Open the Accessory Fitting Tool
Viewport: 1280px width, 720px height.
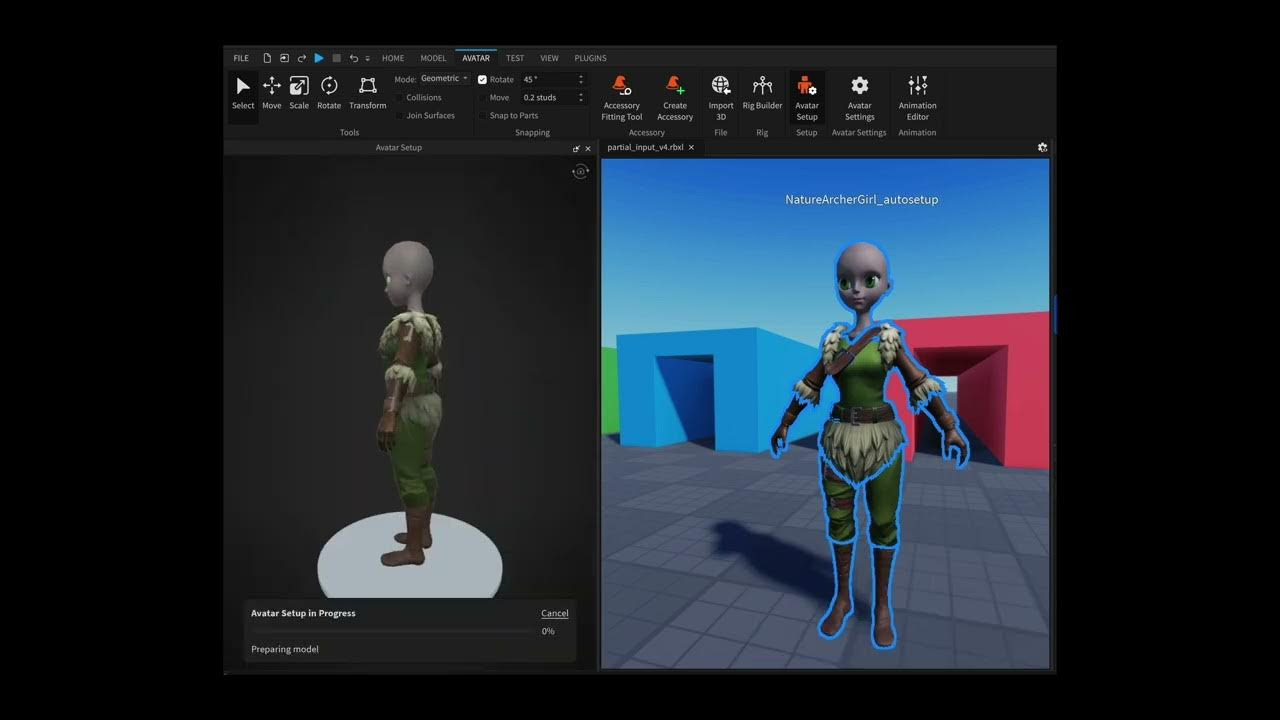click(621, 97)
